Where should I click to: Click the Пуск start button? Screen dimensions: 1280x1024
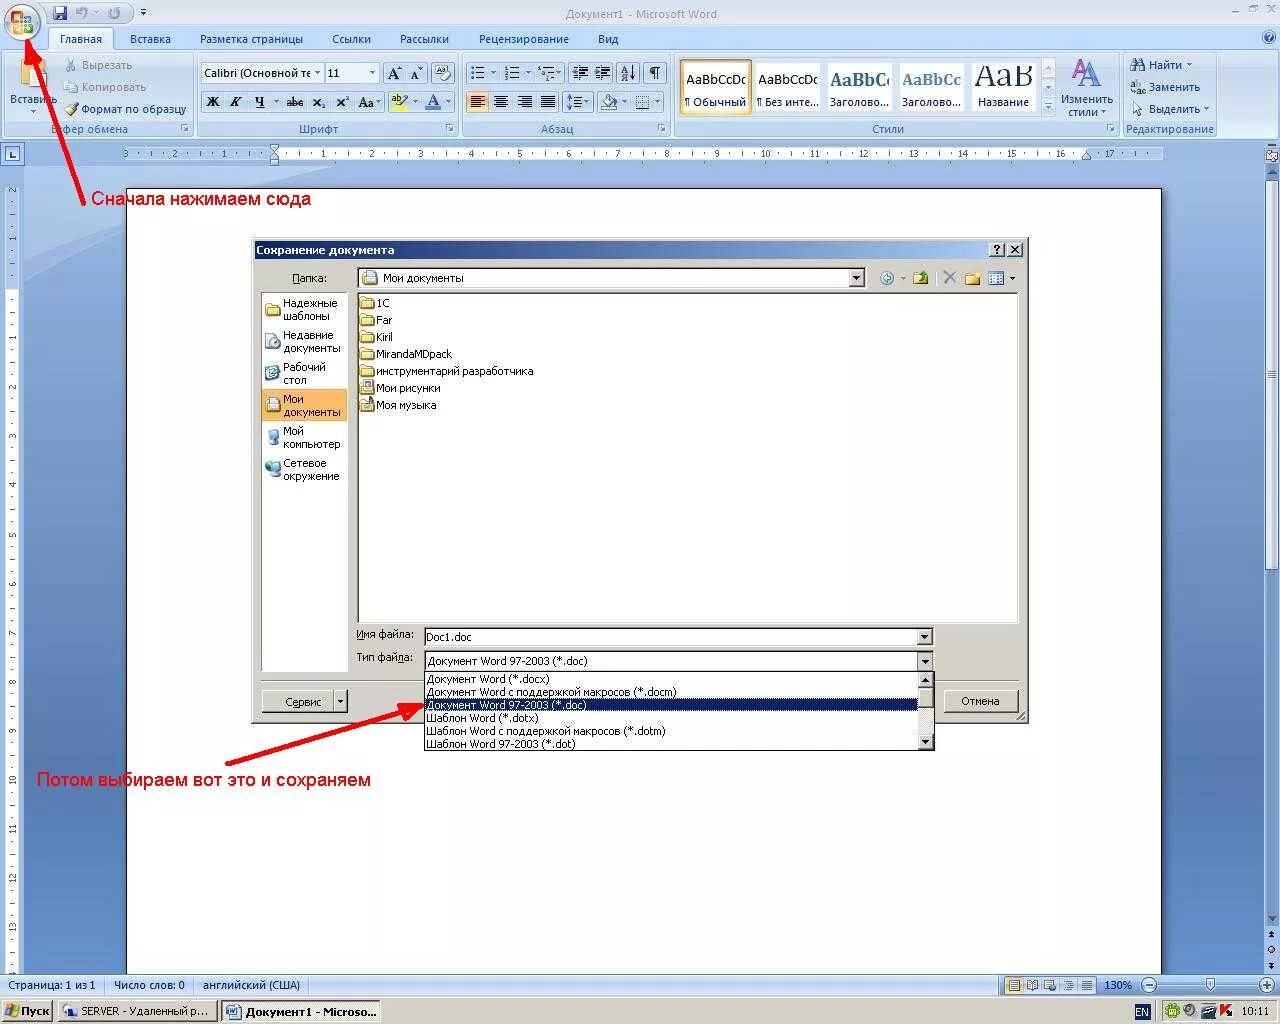[27, 1011]
